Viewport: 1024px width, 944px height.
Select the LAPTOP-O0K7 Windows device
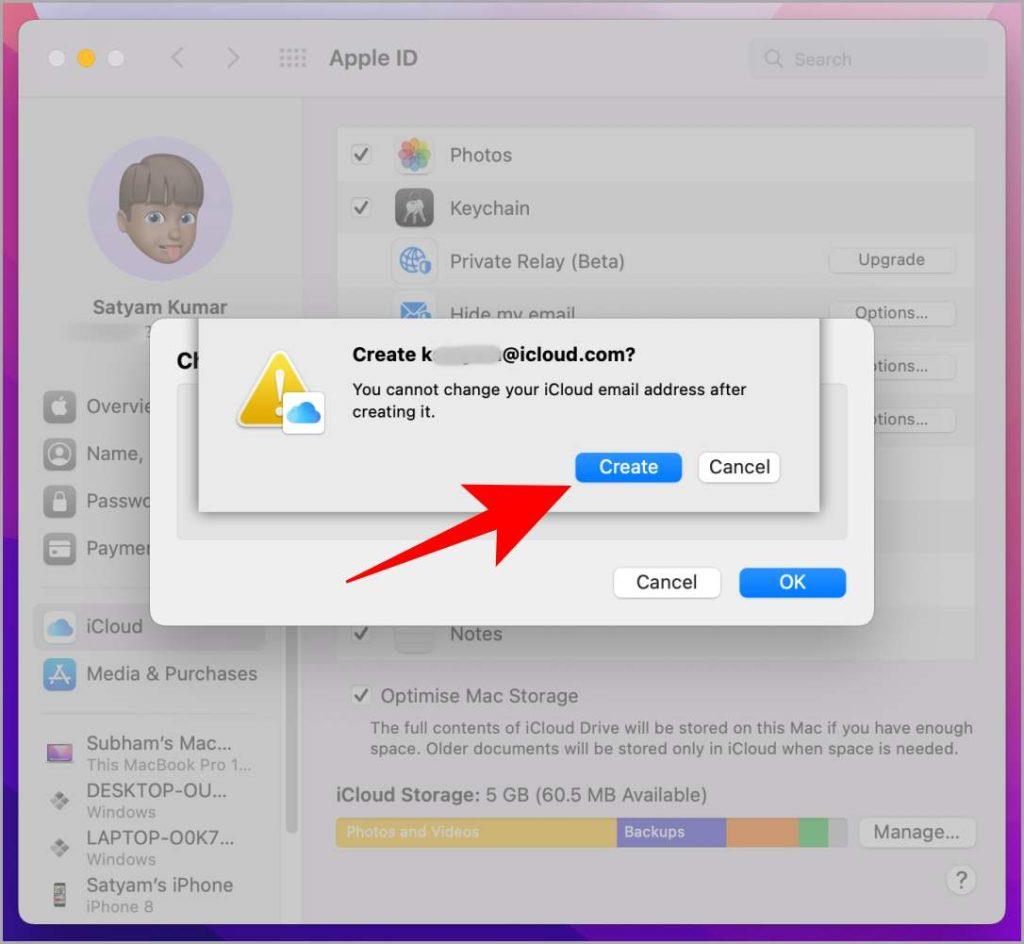pyautogui.click(x=150, y=847)
